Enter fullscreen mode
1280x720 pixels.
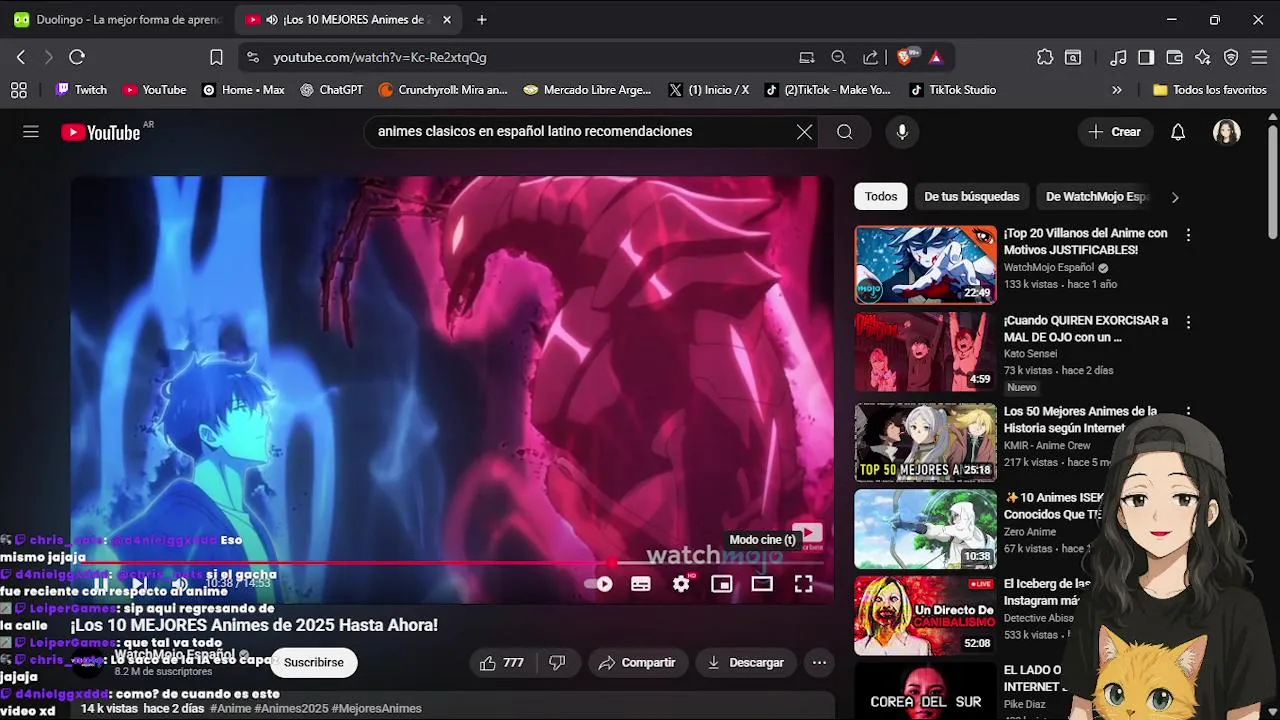coord(804,584)
